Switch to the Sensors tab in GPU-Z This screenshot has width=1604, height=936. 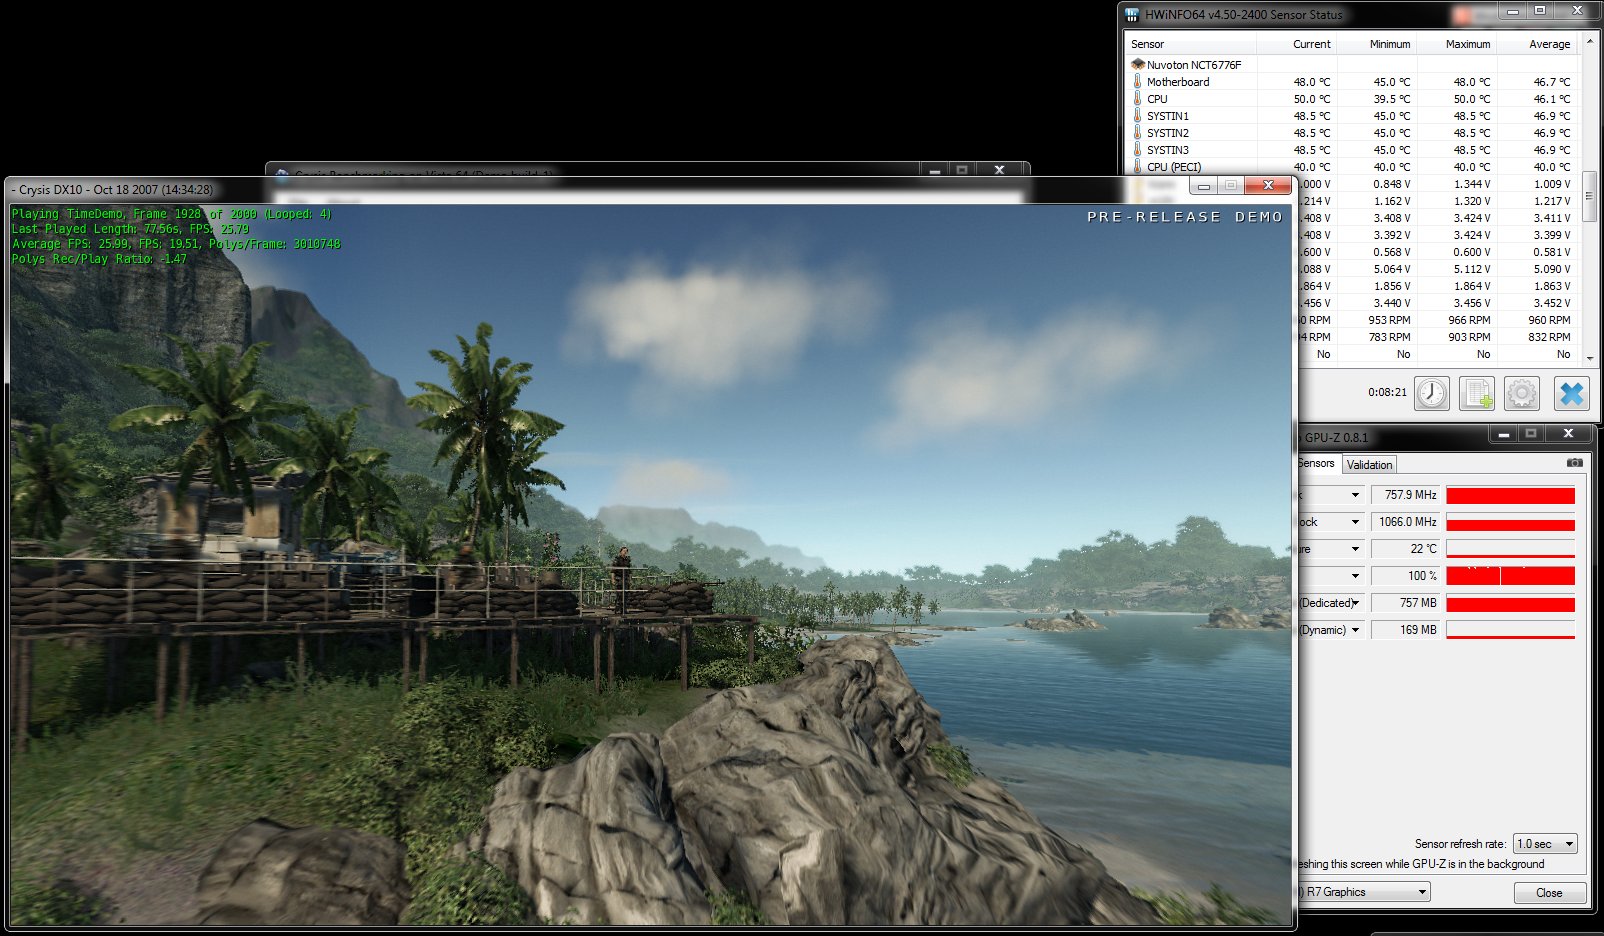1317,463
